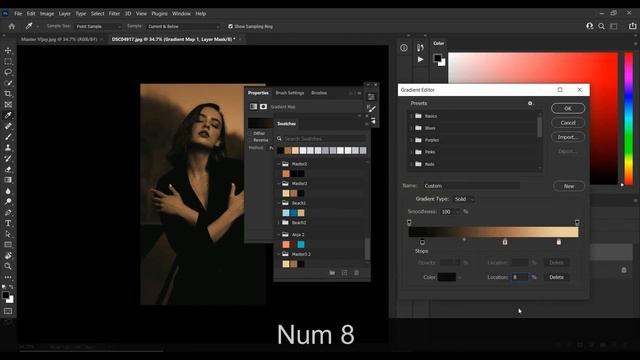Open the Smoothness value dropdown arrow

(458, 212)
